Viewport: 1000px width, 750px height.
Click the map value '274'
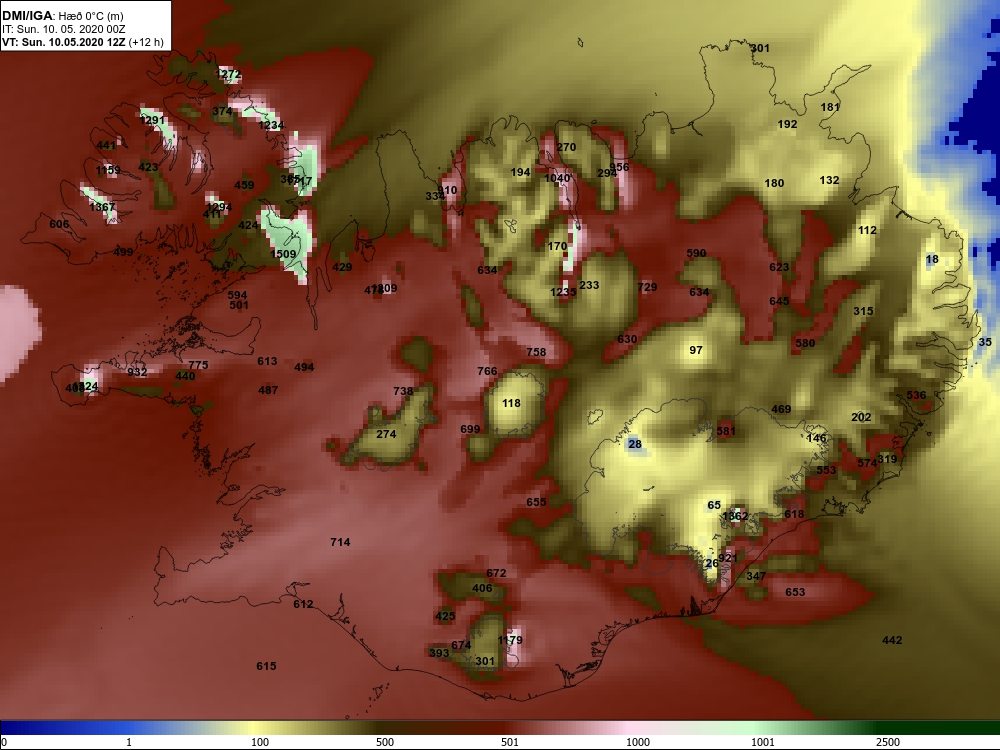[386, 434]
